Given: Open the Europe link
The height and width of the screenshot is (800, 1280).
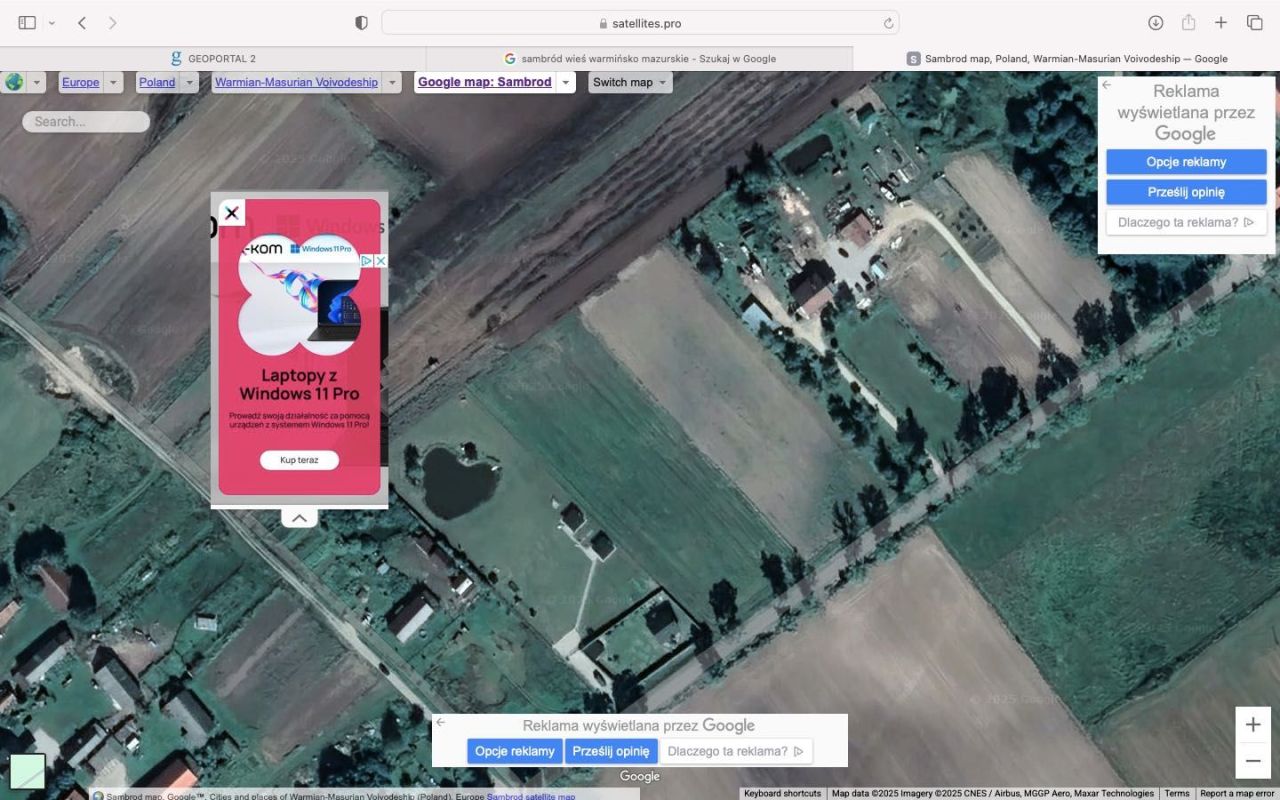Looking at the screenshot, I should (x=80, y=82).
